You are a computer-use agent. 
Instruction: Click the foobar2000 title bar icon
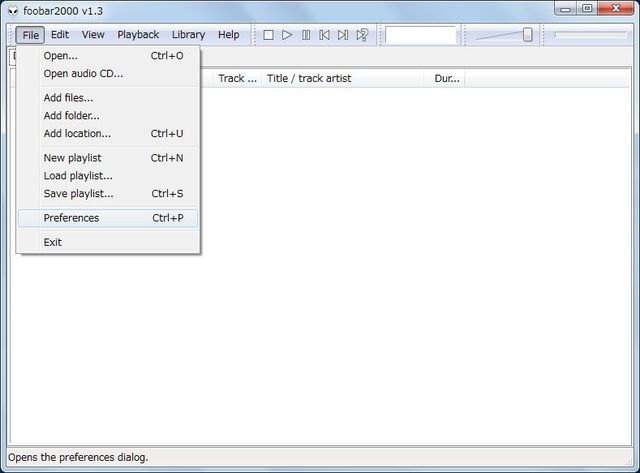pyautogui.click(x=13, y=10)
